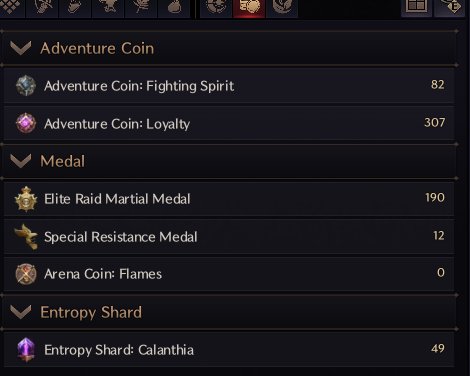470x376 pixels.
Task: Click the Arena Coin: Flames icon
Action: click(x=26, y=274)
